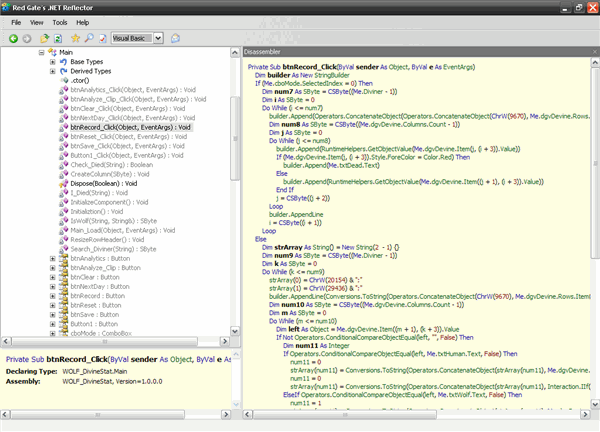Close the Disassembler pane
This screenshot has width=600, height=432.
(x=595, y=52)
